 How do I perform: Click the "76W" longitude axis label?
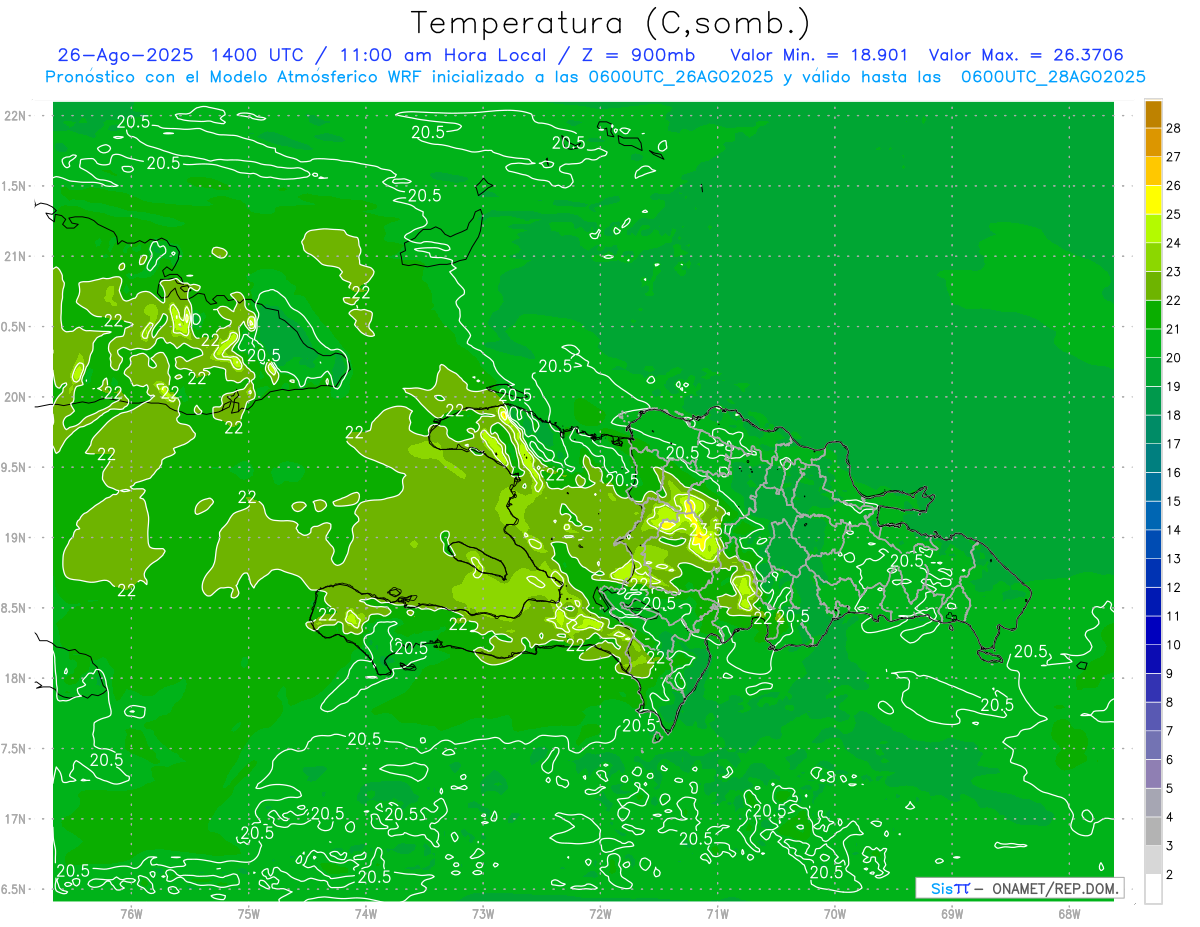pyautogui.click(x=131, y=912)
